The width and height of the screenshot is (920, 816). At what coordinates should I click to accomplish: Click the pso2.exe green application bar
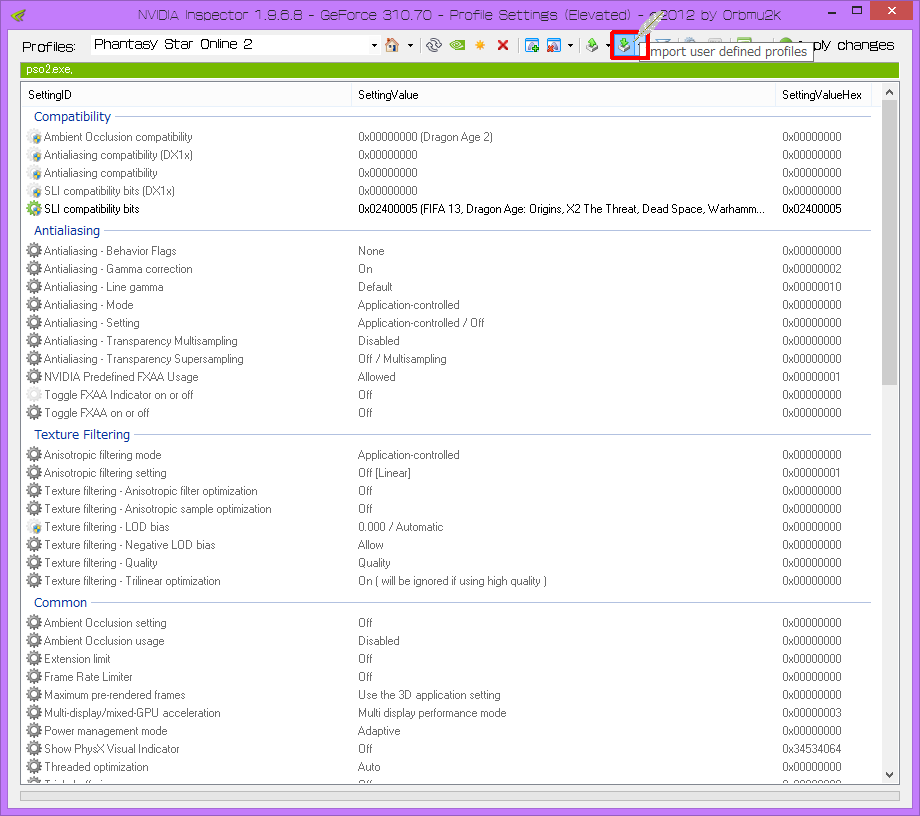[459, 69]
